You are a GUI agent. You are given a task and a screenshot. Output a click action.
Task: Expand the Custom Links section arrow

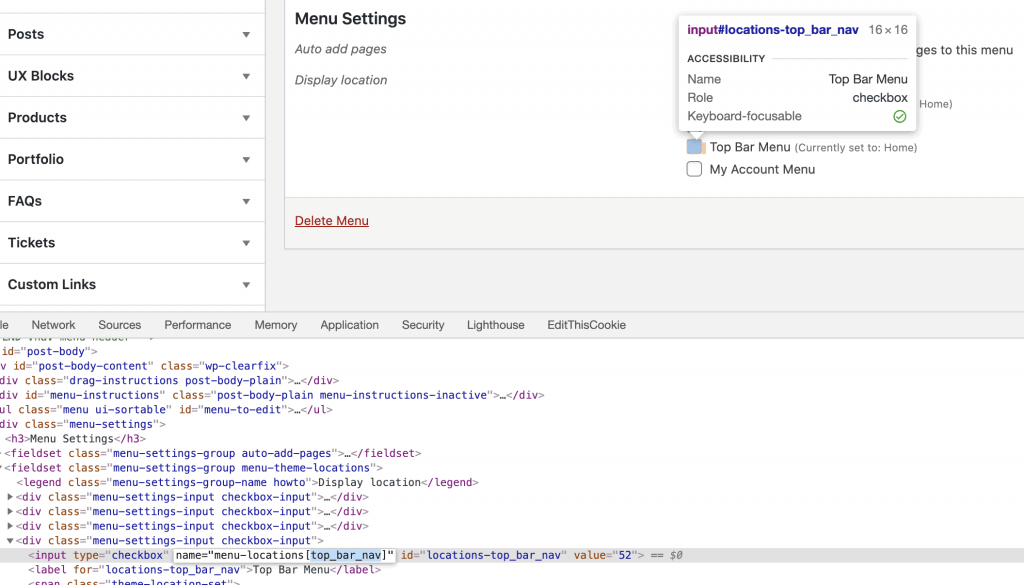246,285
